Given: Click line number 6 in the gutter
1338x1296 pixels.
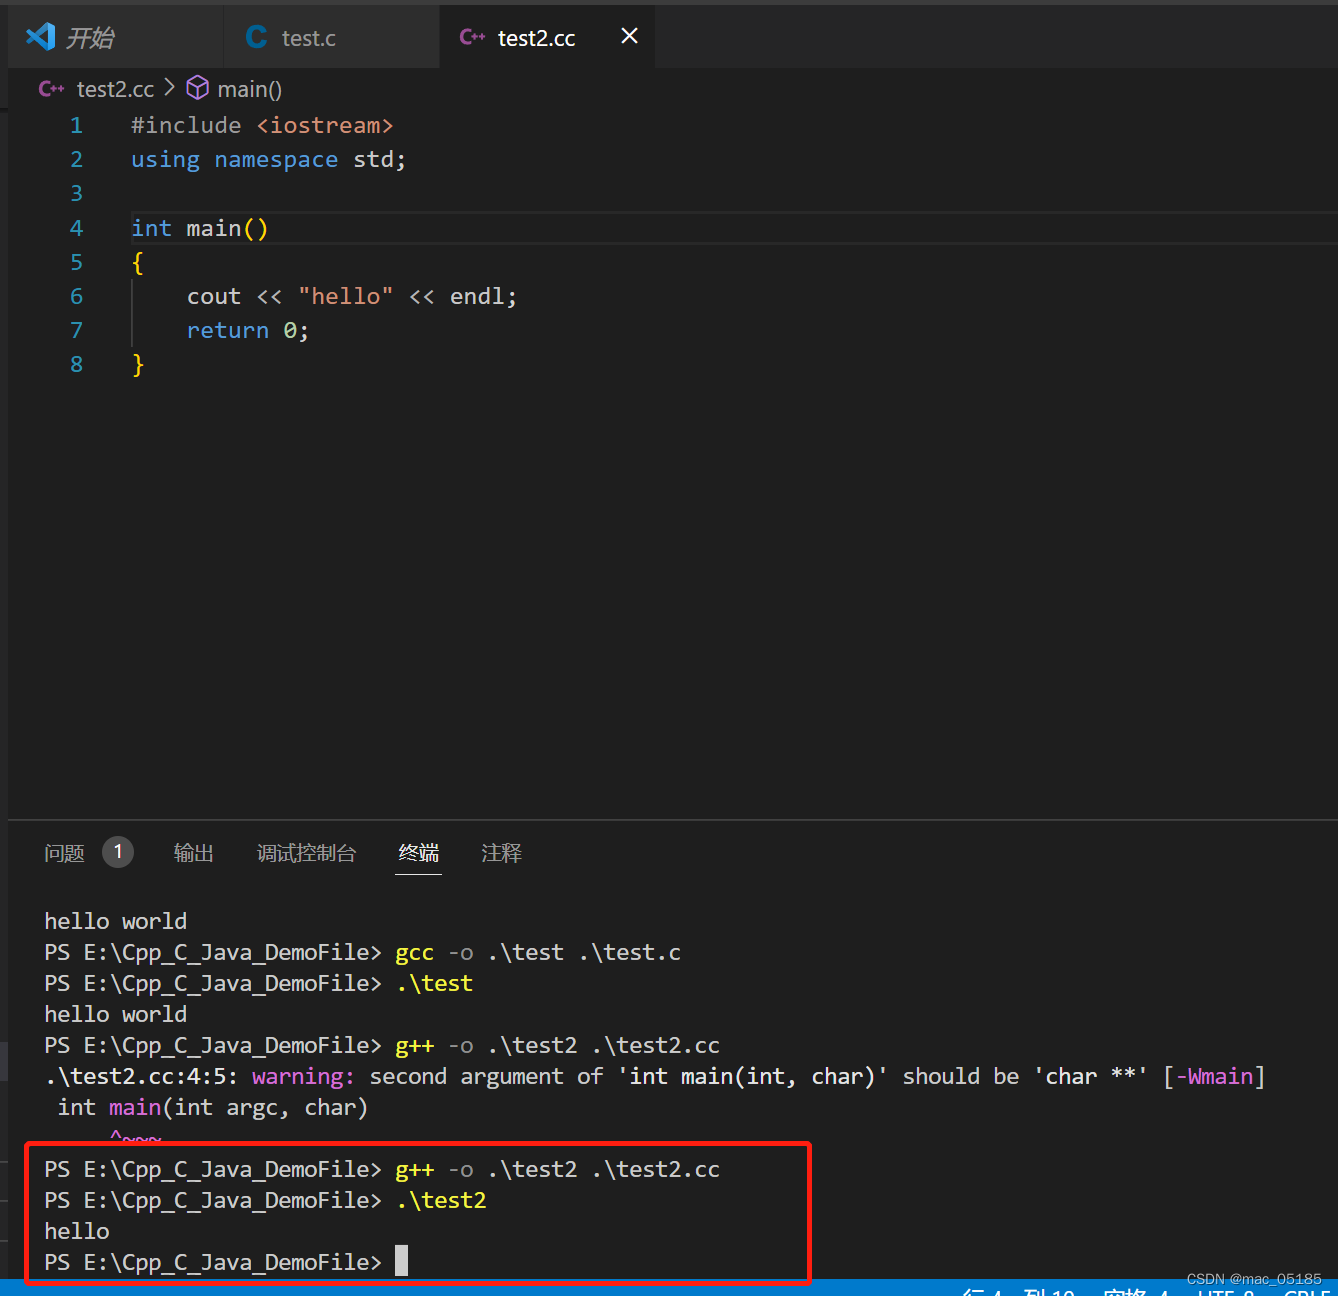Looking at the screenshot, I should coord(76,297).
